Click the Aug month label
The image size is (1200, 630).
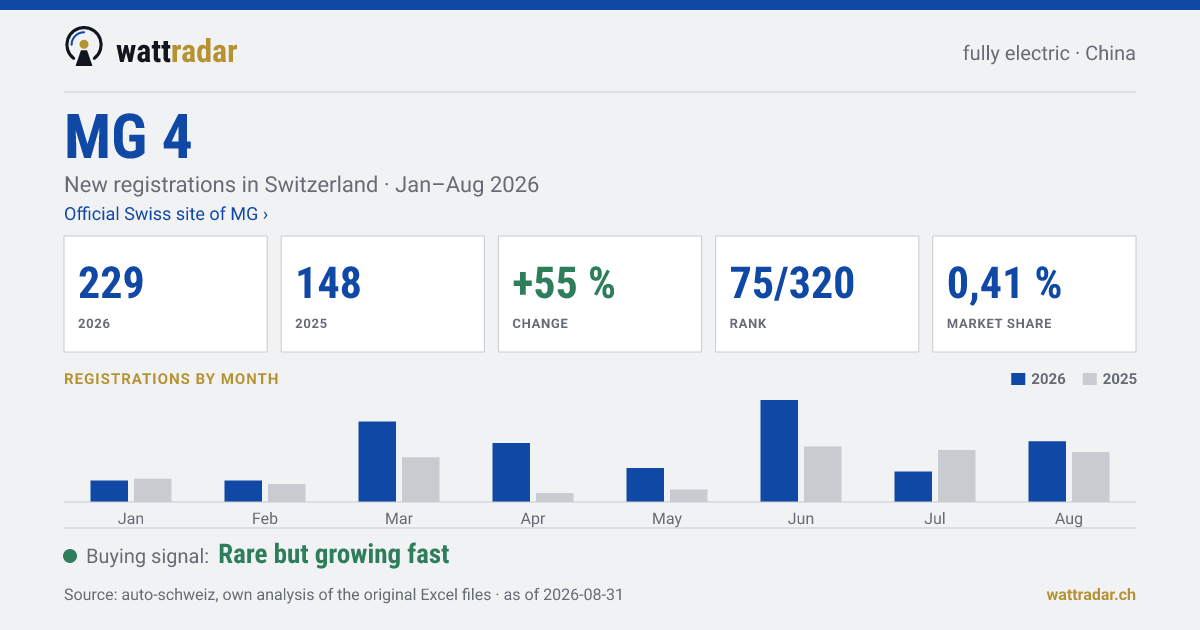(1069, 518)
